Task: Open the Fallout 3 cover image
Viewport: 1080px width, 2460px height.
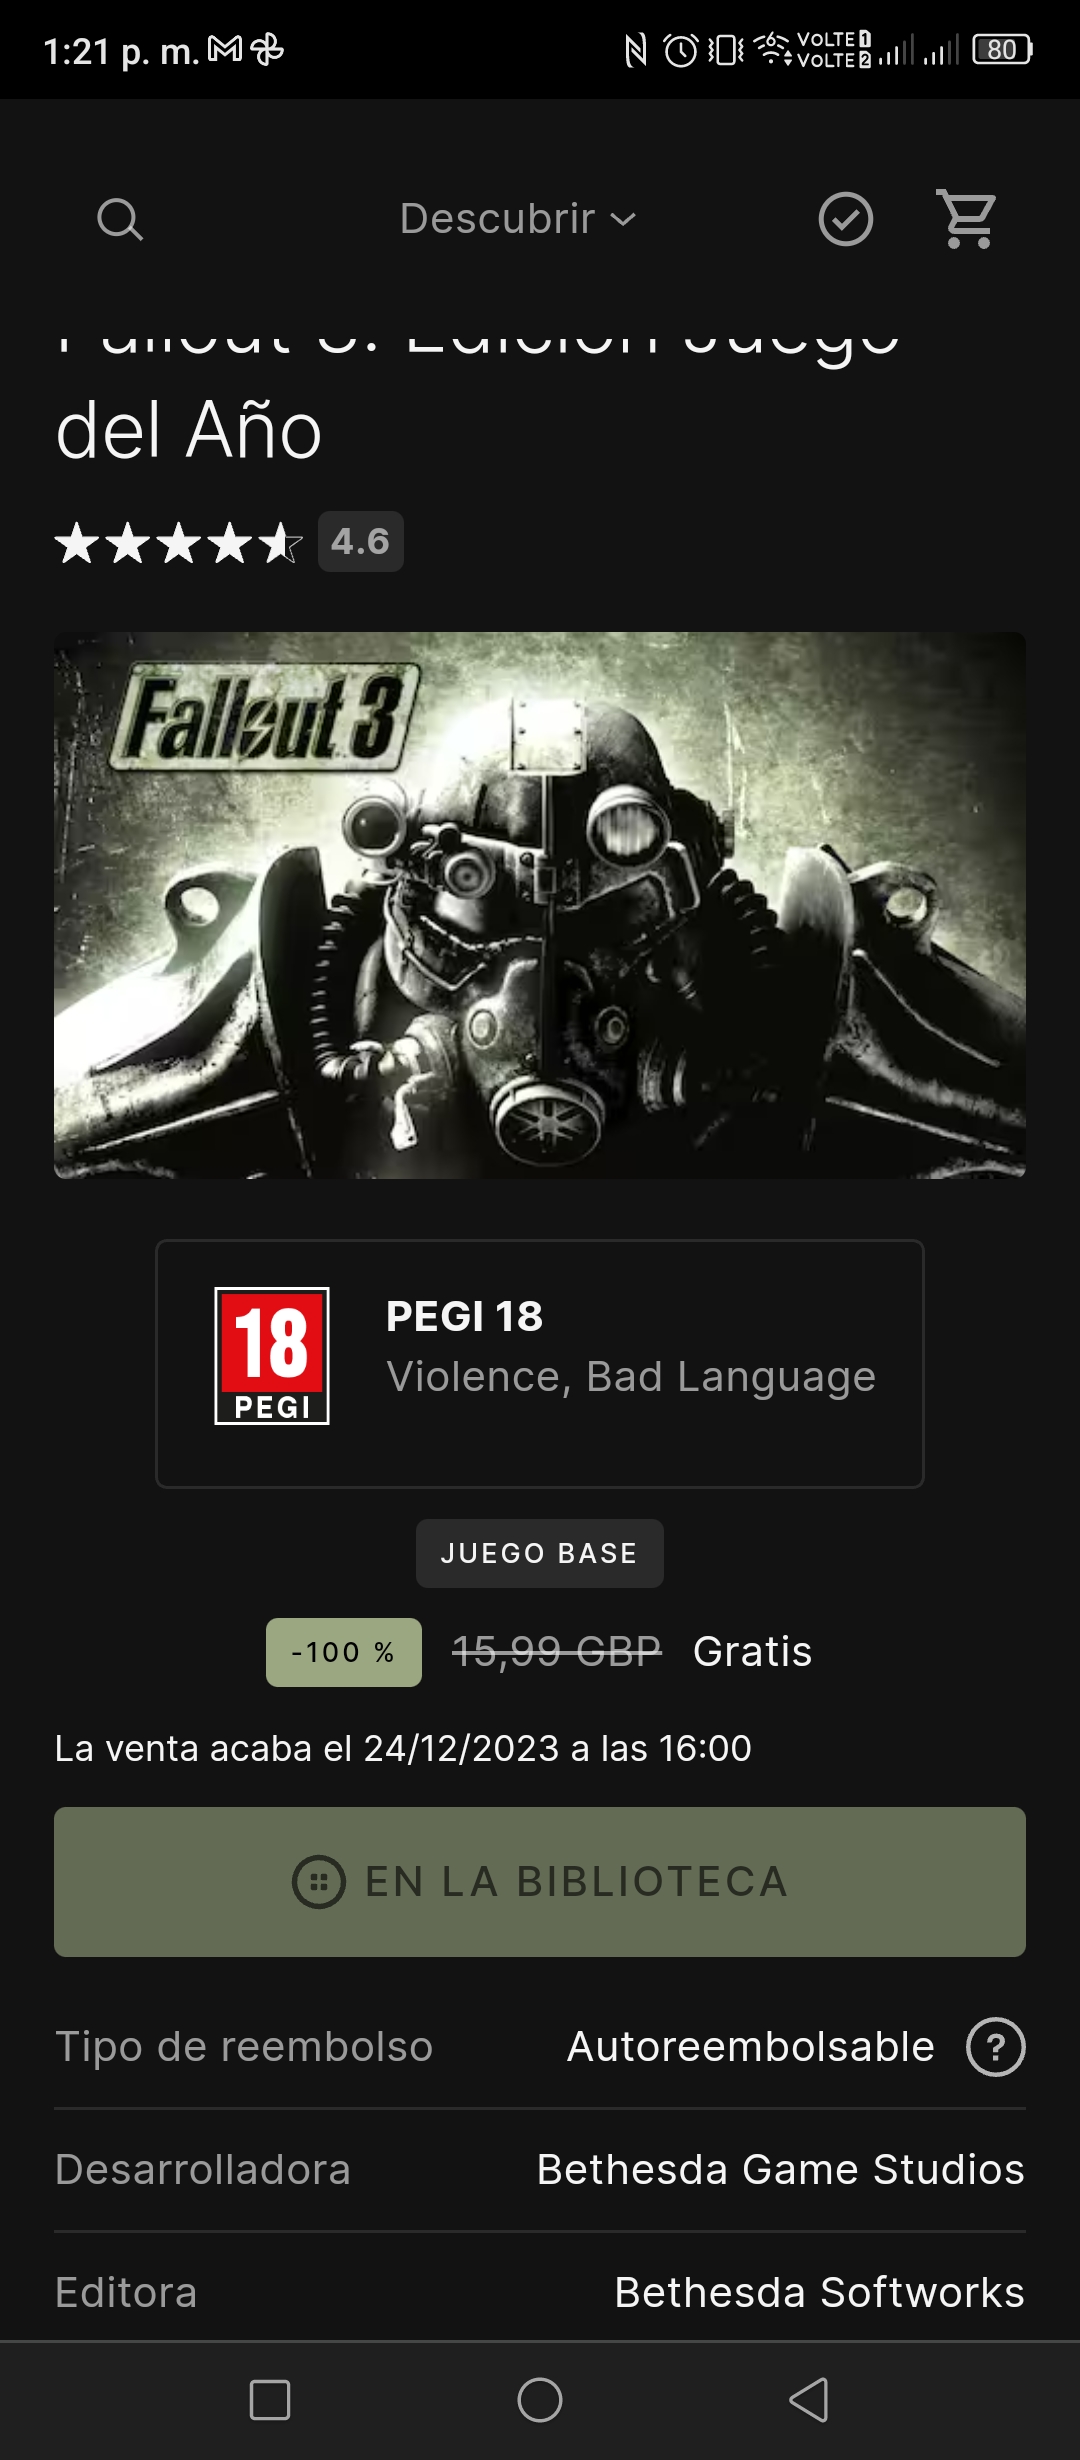Action: coord(540,905)
